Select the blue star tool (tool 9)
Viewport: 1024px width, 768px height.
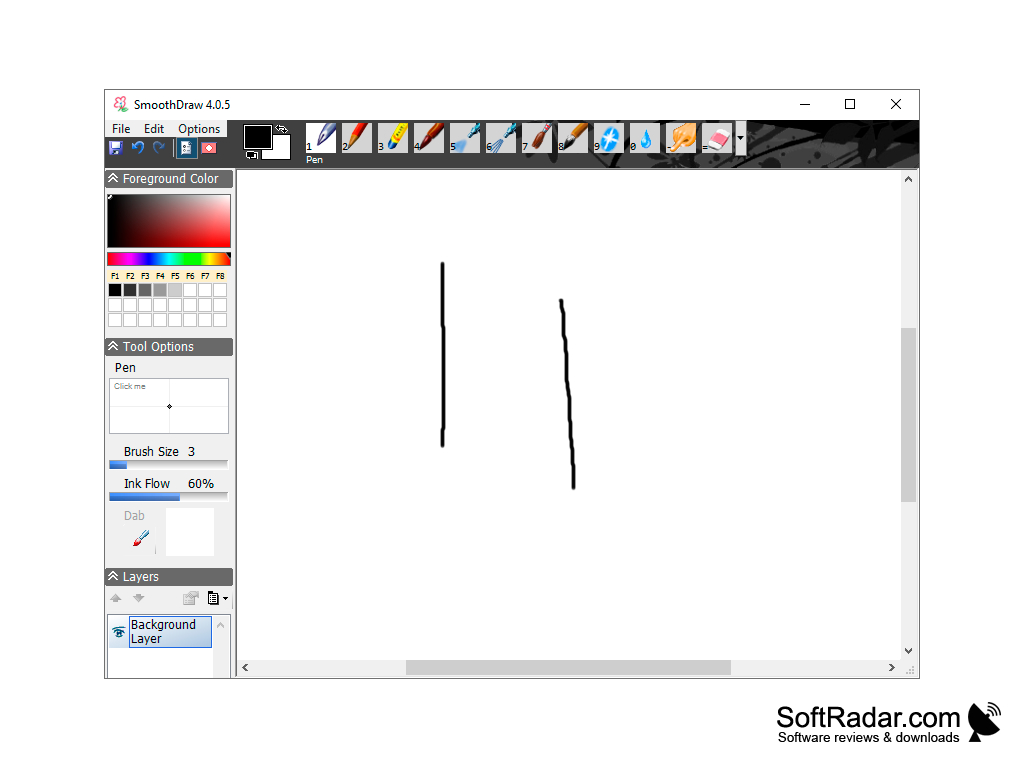click(x=609, y=138)
